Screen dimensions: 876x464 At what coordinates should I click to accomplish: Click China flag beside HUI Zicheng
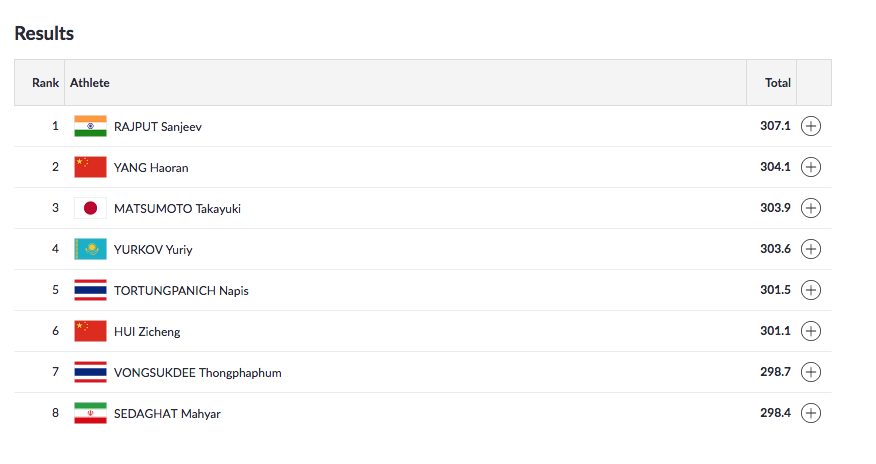click(90, 331)
